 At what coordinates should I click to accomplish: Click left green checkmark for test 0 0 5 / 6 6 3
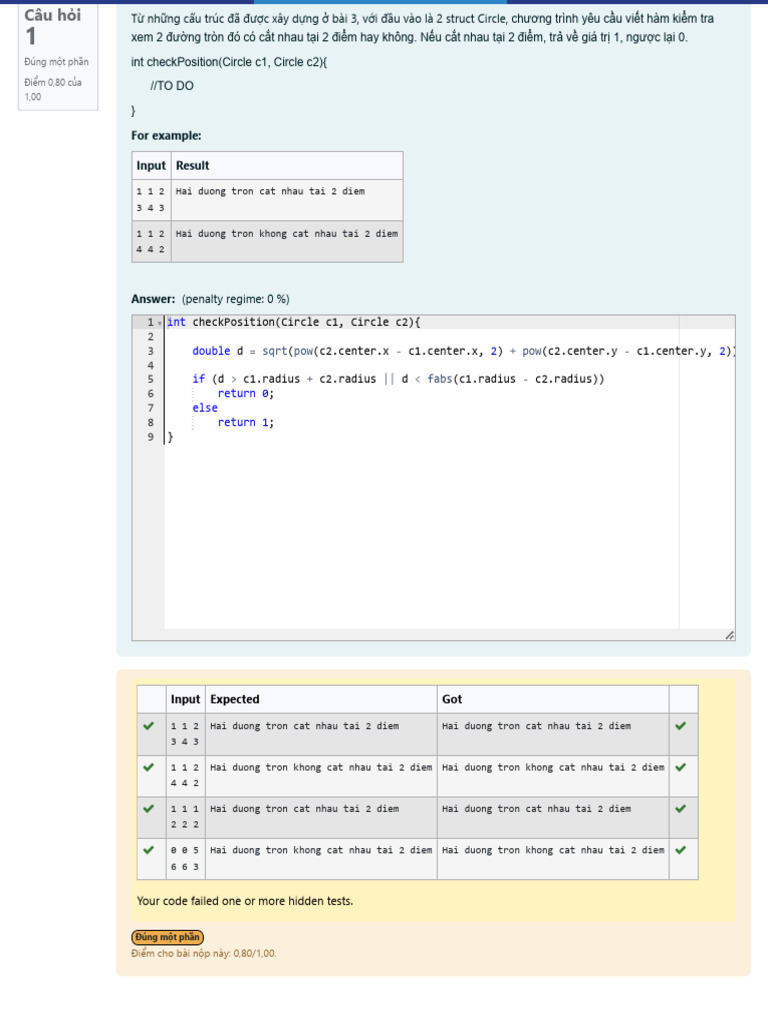click(148, 850)
